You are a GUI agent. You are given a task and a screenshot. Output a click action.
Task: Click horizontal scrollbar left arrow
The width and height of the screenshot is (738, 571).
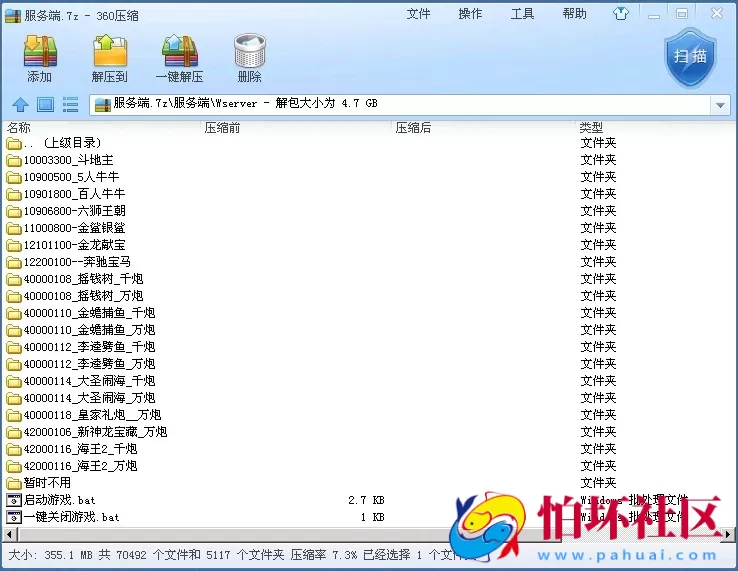coord(9,534)
